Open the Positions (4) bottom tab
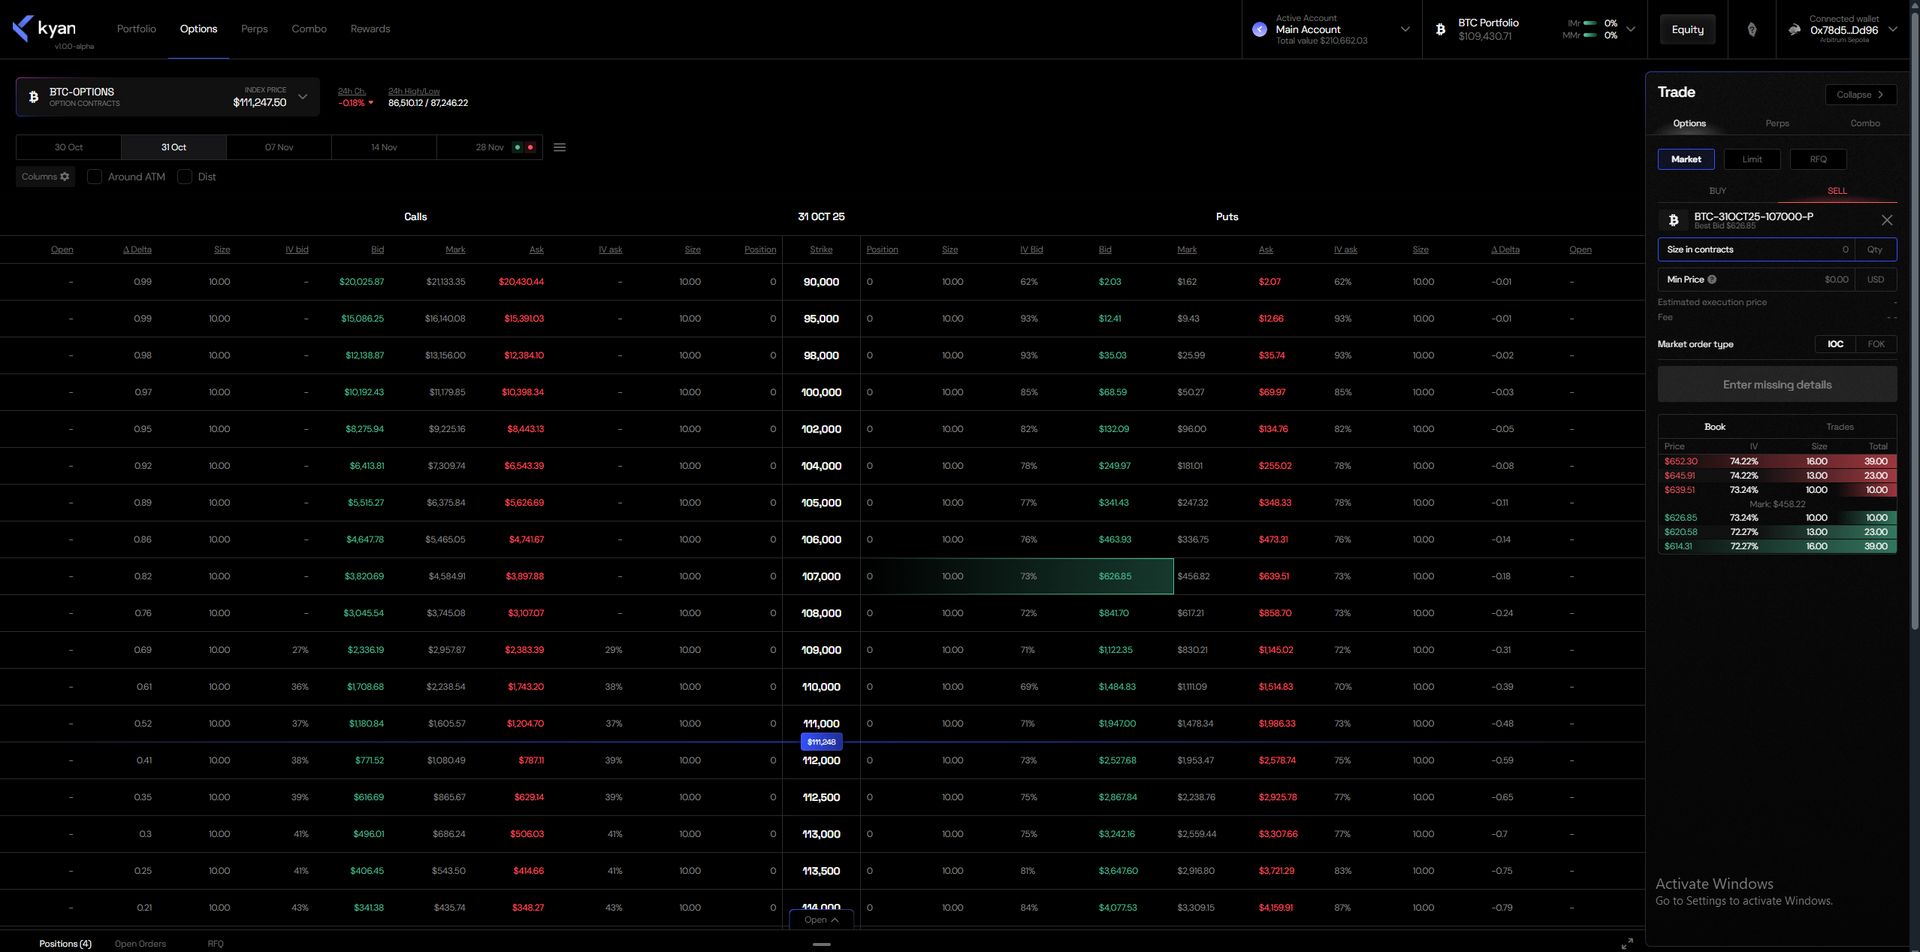The height and width of the screenshot is (952, 1920). point(65,944)
